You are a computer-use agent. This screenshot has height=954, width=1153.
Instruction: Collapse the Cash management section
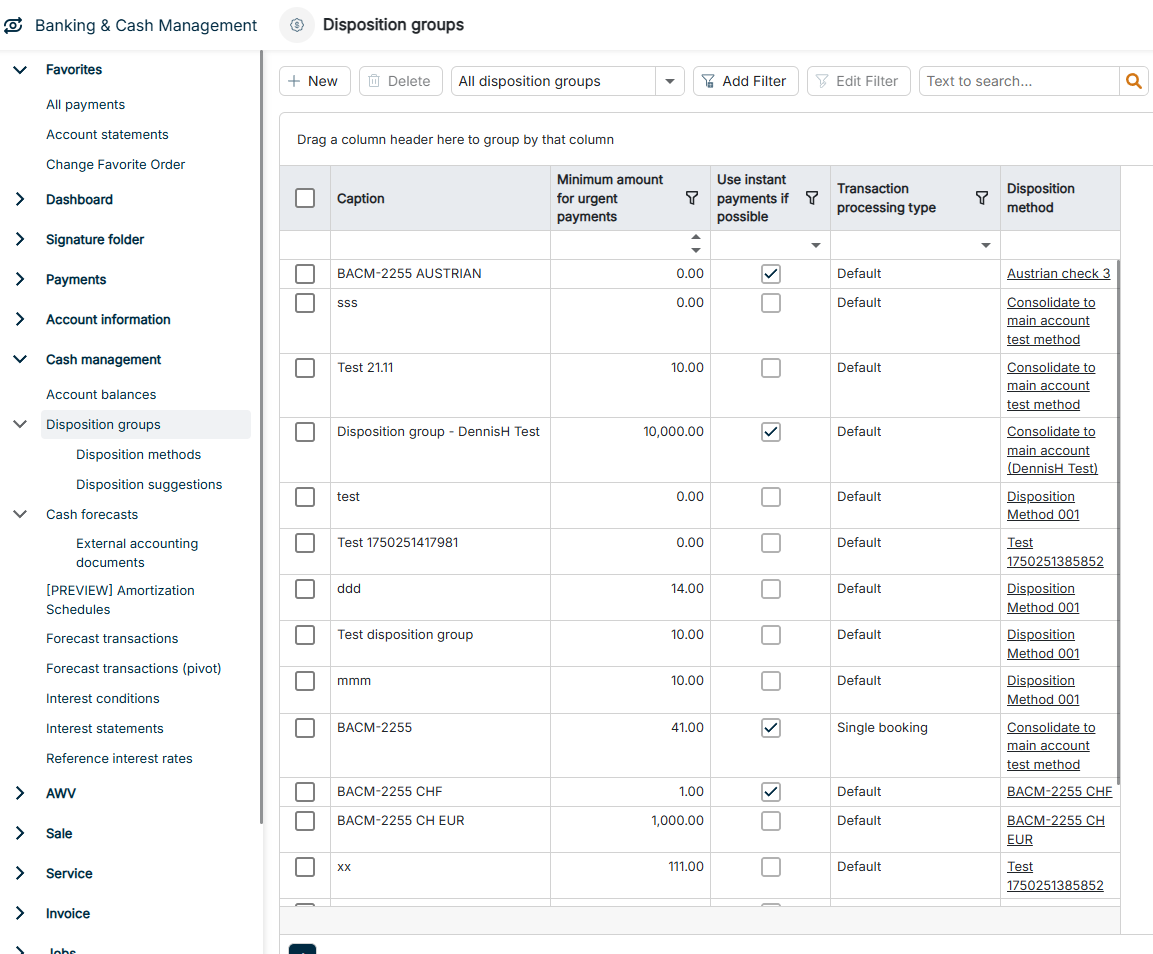(x=20, y=359)
